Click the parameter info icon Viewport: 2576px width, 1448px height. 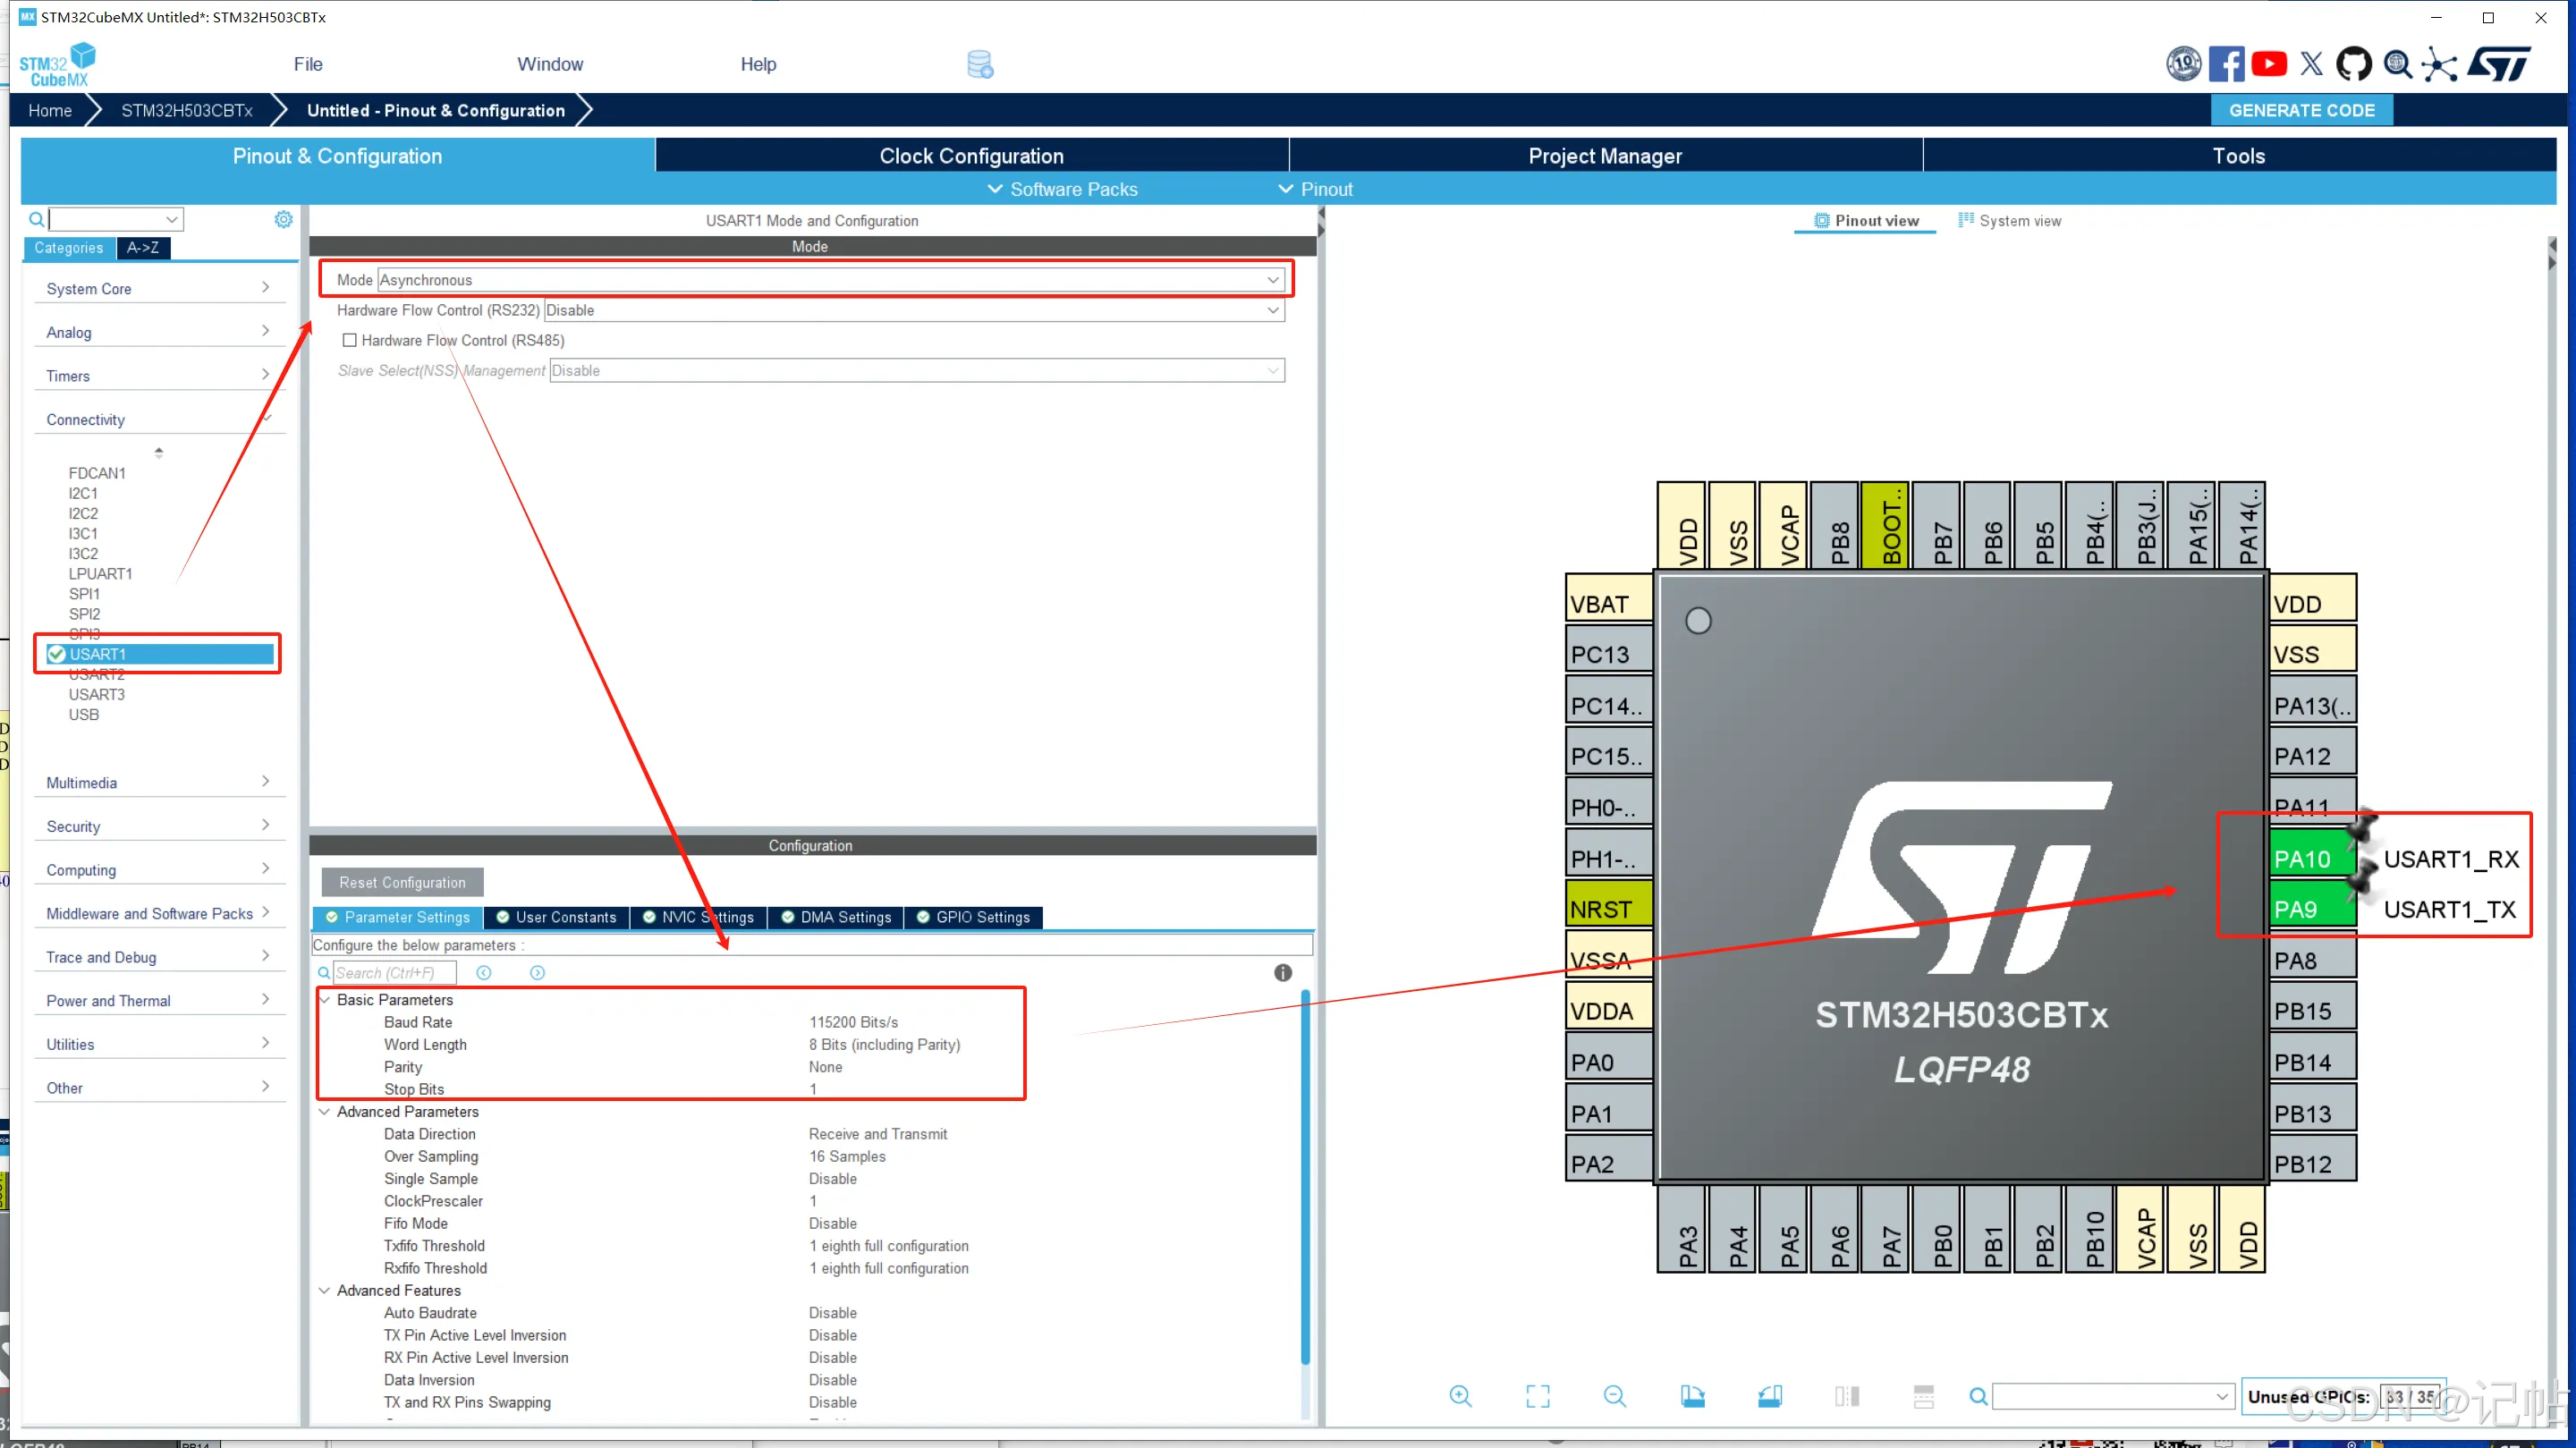pos(1283,972)
